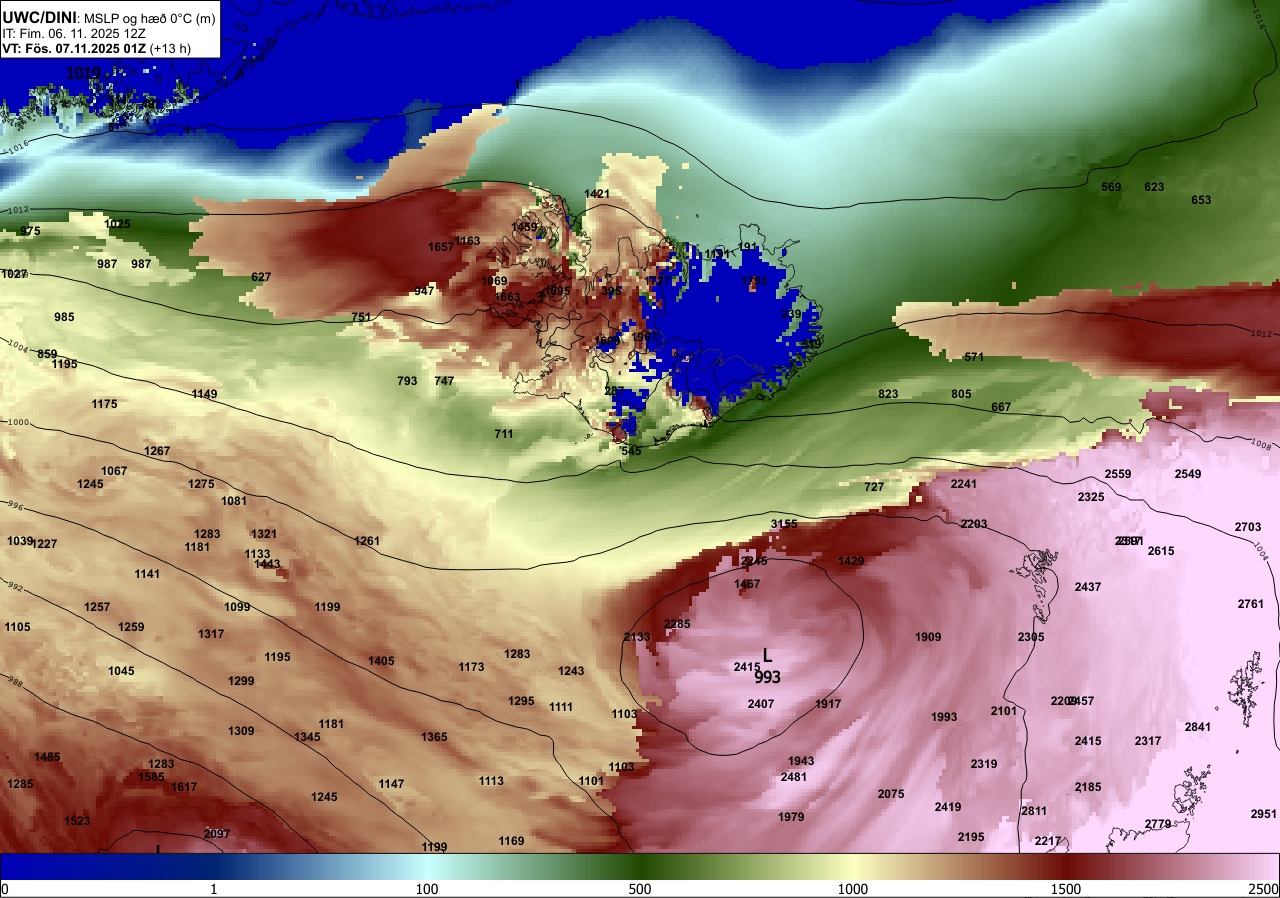Click the 2811 height value
The height and width of the screenshot is (898, 1280).
[1034, 811]
